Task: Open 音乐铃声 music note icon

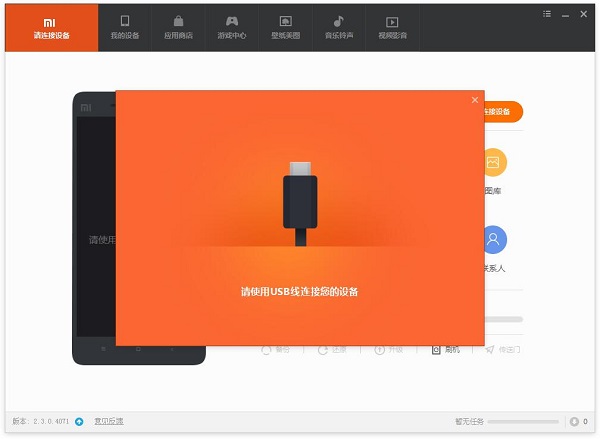Action: click(x=339, y=26)
